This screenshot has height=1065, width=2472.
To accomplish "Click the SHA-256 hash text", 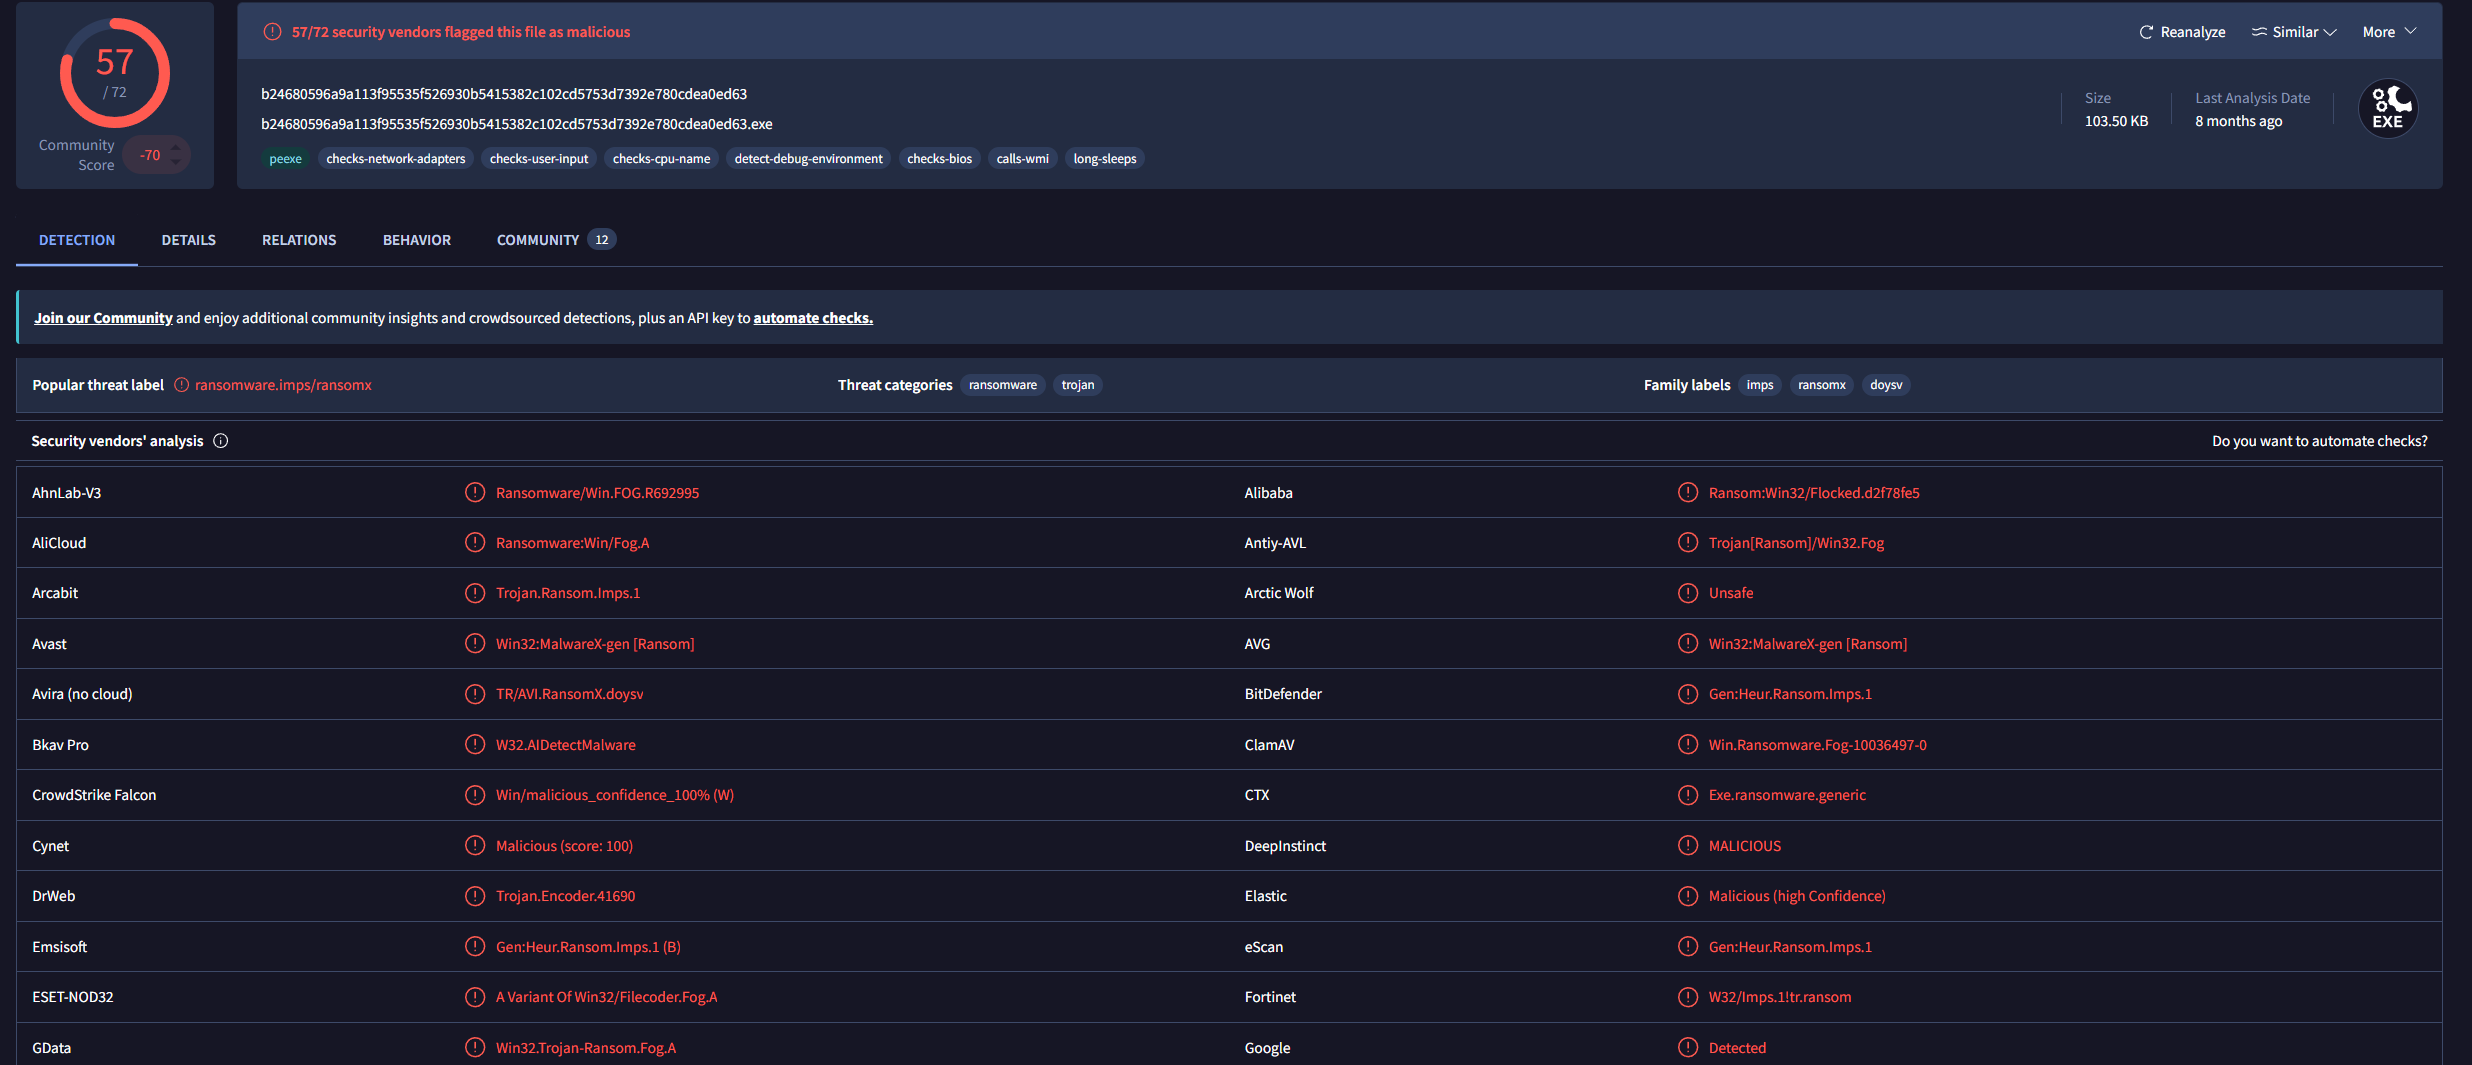I will pyautogui.click(x=504, y=94).
